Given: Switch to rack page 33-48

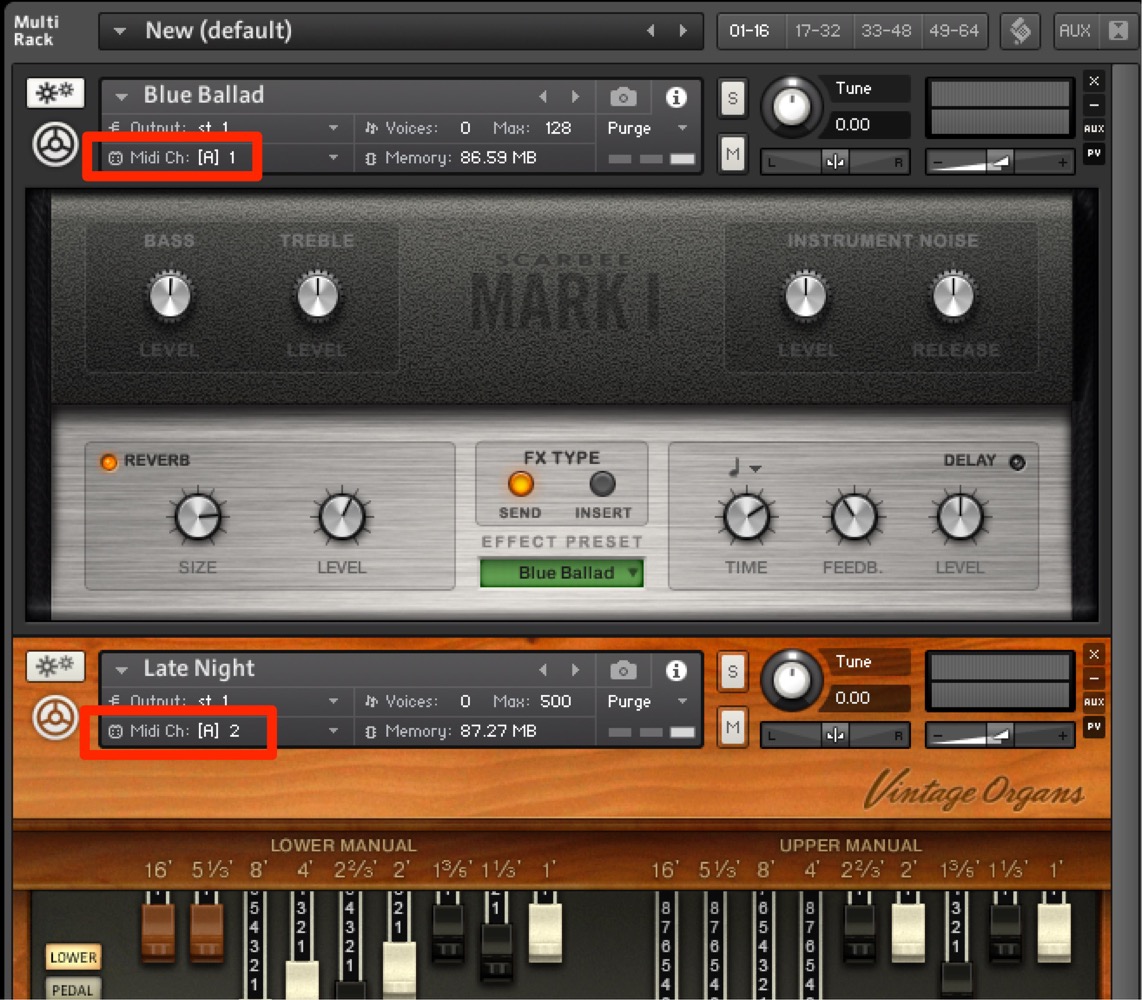Looking at the screenshot, I should 886,31.
